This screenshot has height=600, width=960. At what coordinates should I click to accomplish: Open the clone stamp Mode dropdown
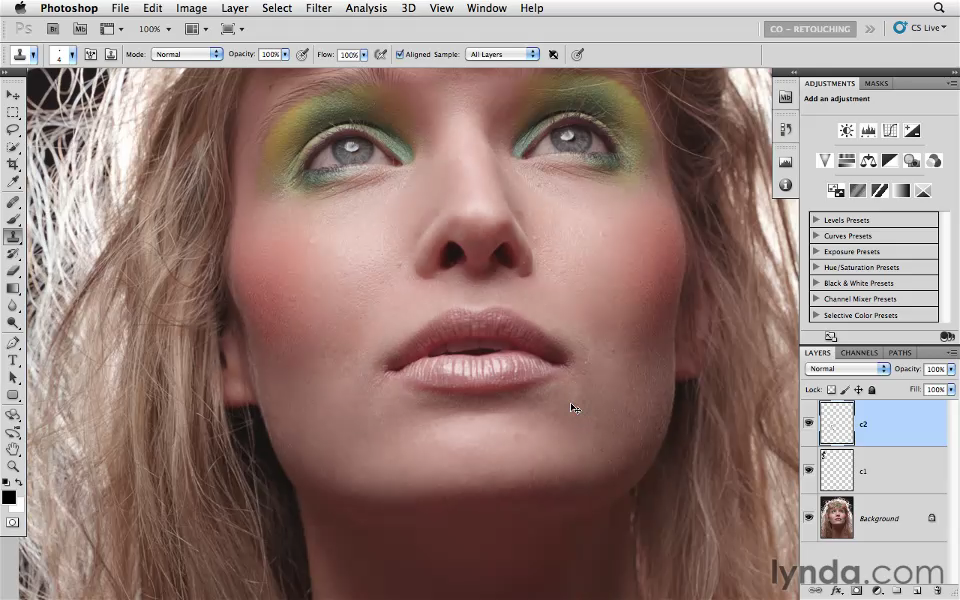coord(186,54)
